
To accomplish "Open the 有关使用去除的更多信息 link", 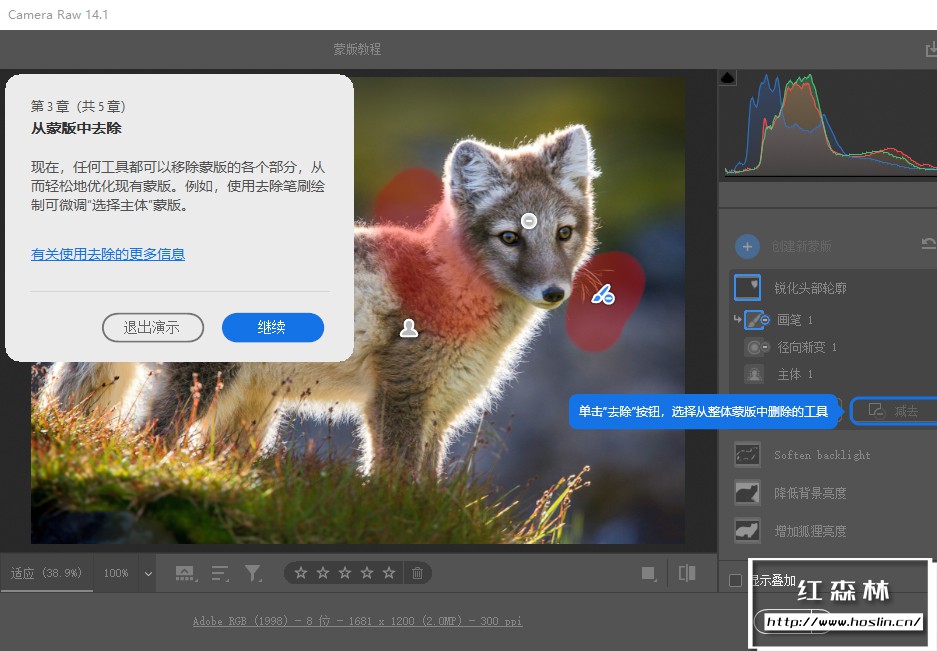I will pyautogui.click(x=108, y=254).
